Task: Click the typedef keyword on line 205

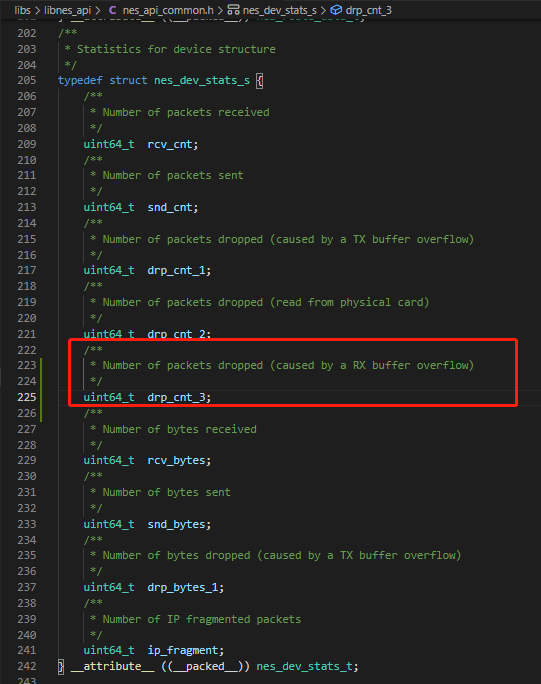Action: pos(80,80)
